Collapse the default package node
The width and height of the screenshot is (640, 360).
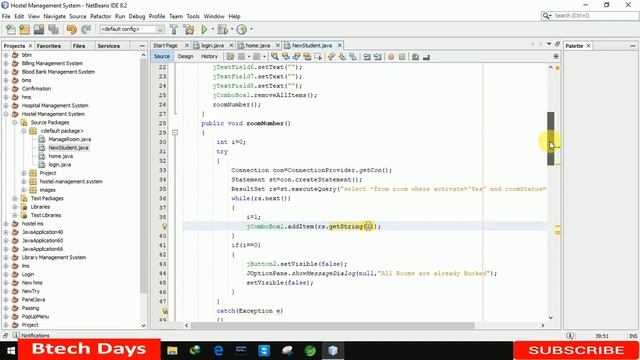tap(24, 131)
